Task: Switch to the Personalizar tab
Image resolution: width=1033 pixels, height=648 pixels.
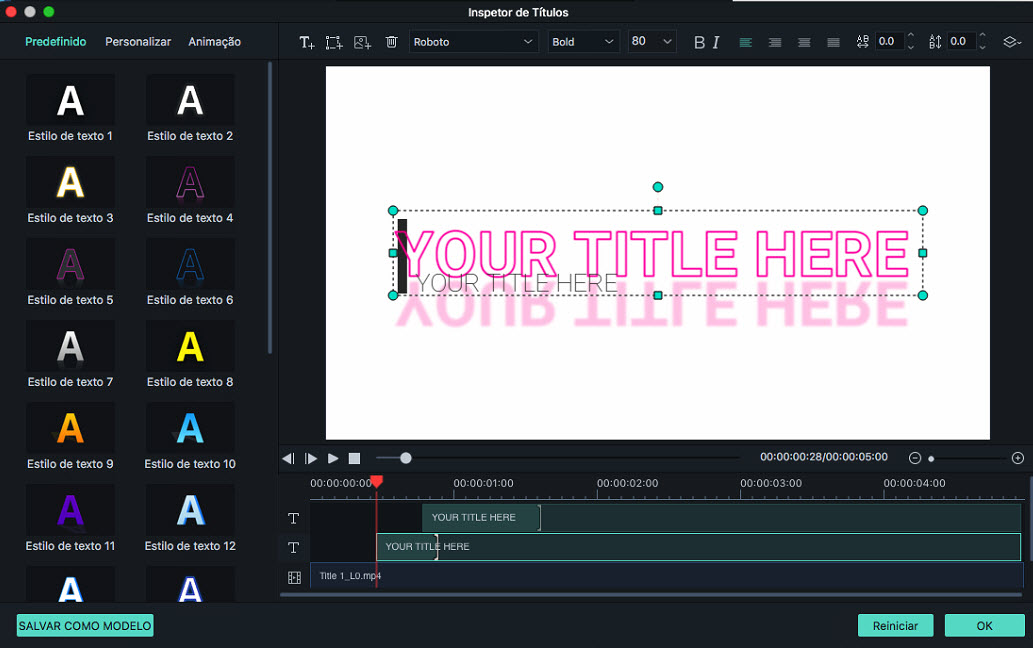Action: (138, 41)
